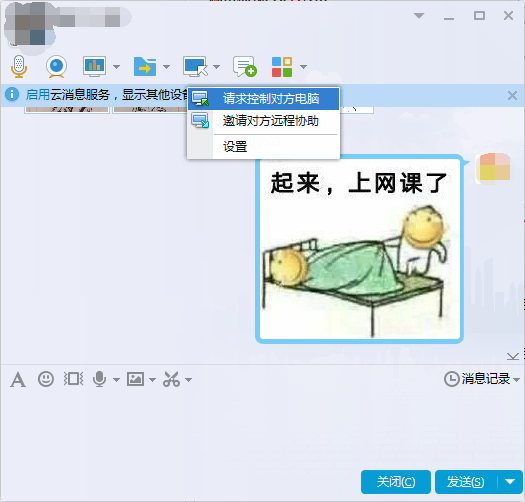
Task: Click the sender's avatar next to the message
Action: pyautogui.click(x=493, y=169)
